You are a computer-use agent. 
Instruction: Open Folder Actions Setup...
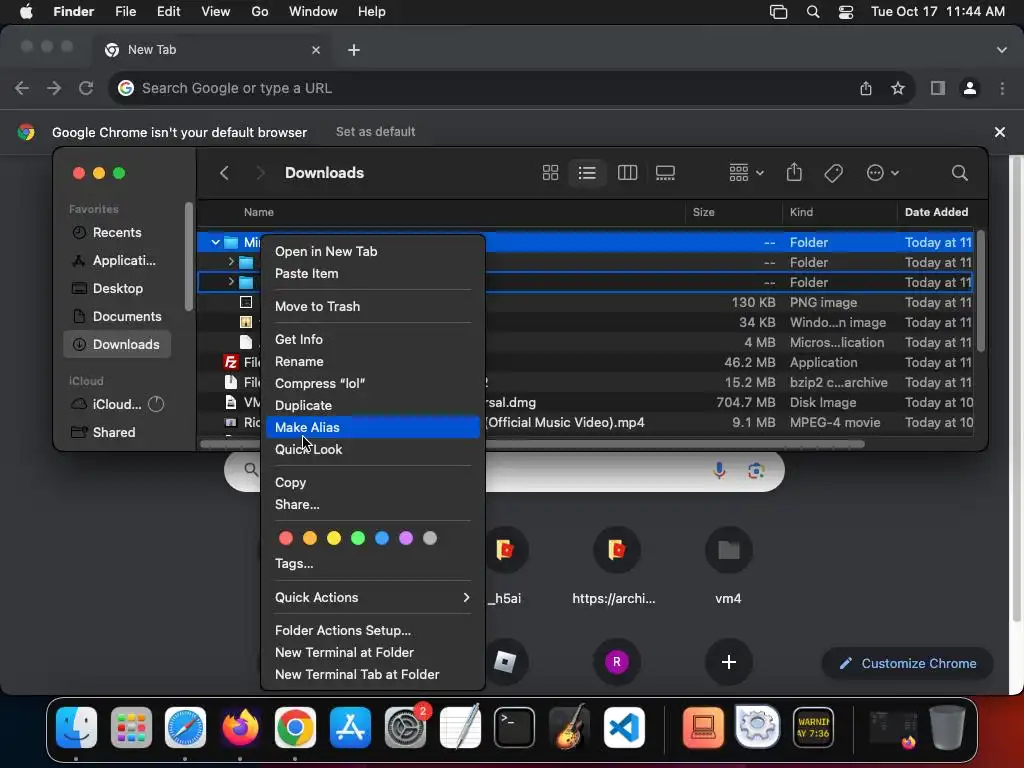click(x=372, y=631)
